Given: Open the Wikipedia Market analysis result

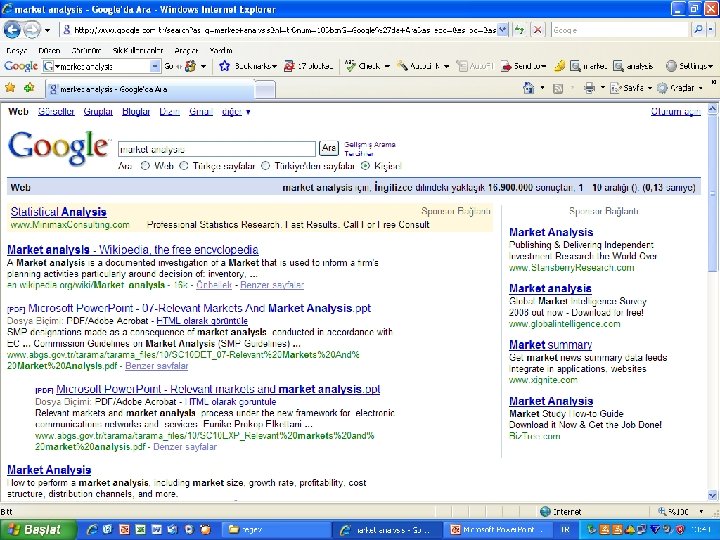Looking at the screenshot, I should click(x=133, y=250).
